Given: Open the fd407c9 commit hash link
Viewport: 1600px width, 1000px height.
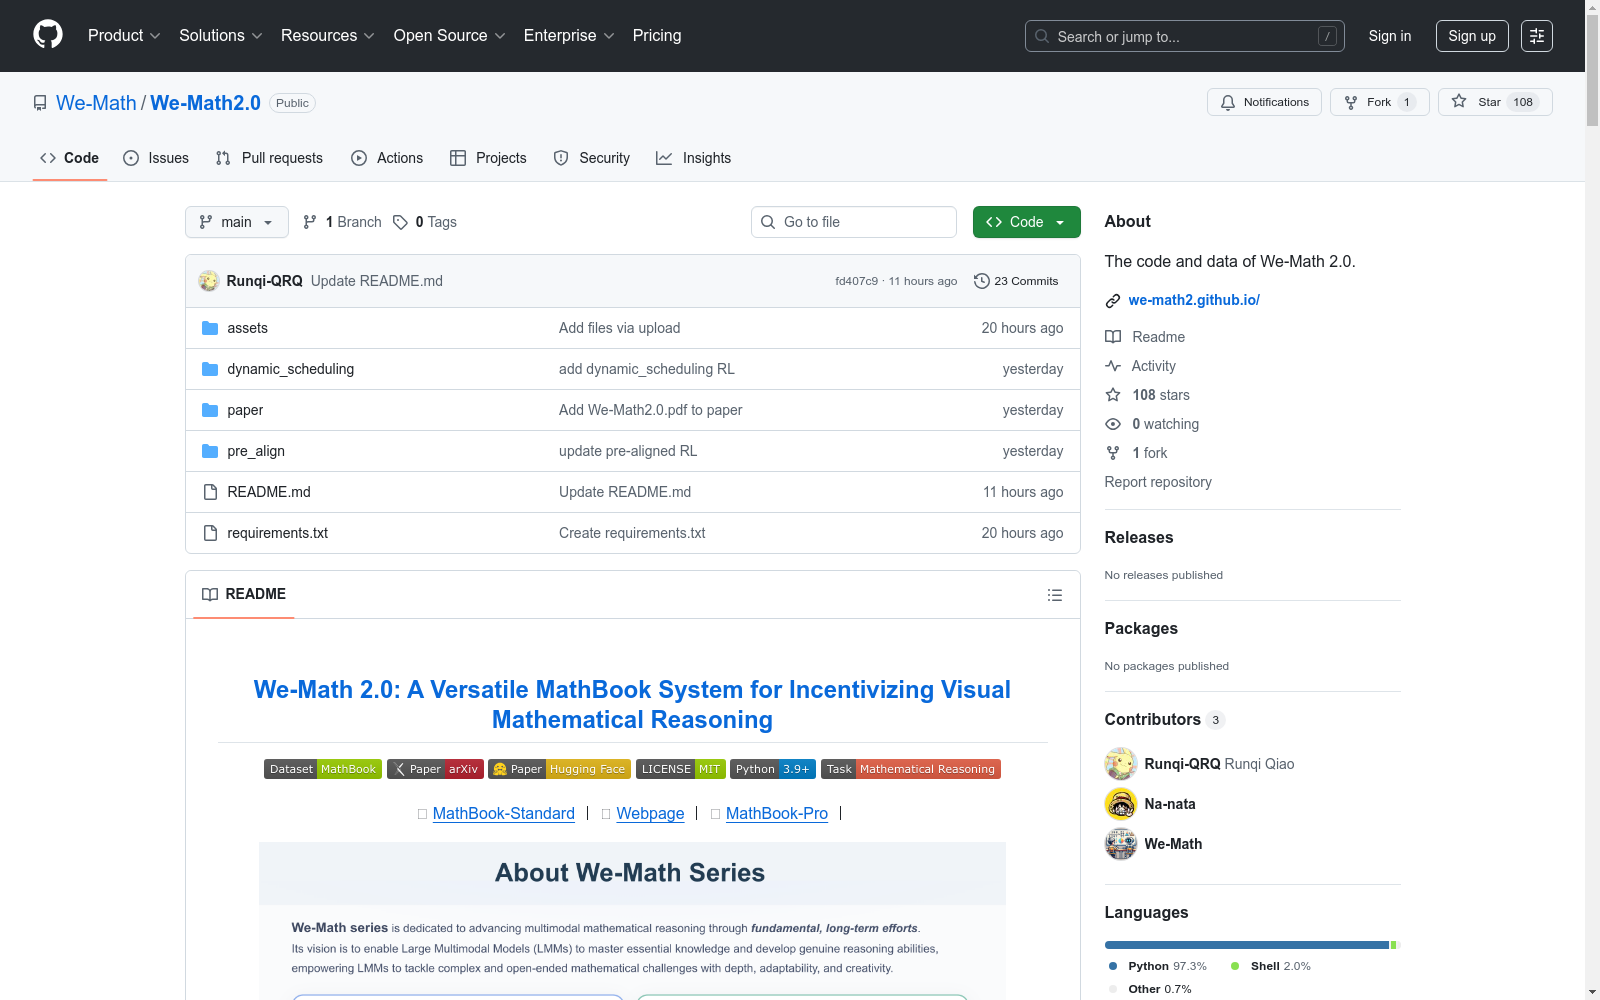Looking at the screenshot, I should point(856,281).
